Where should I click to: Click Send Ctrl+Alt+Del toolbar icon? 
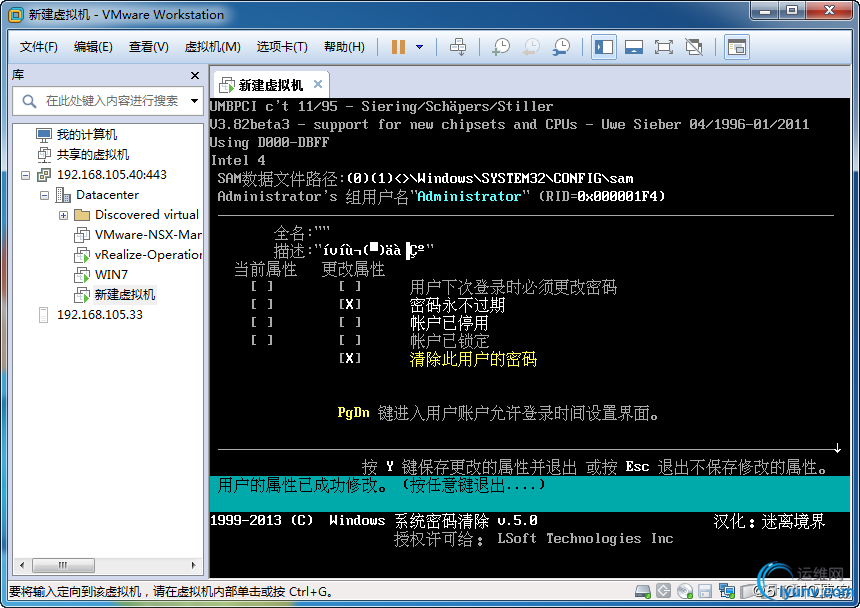point(458,47)
